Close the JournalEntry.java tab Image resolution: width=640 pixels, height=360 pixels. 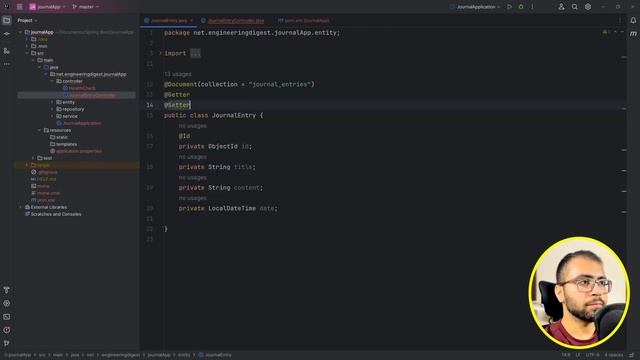[x=191, y=20]
